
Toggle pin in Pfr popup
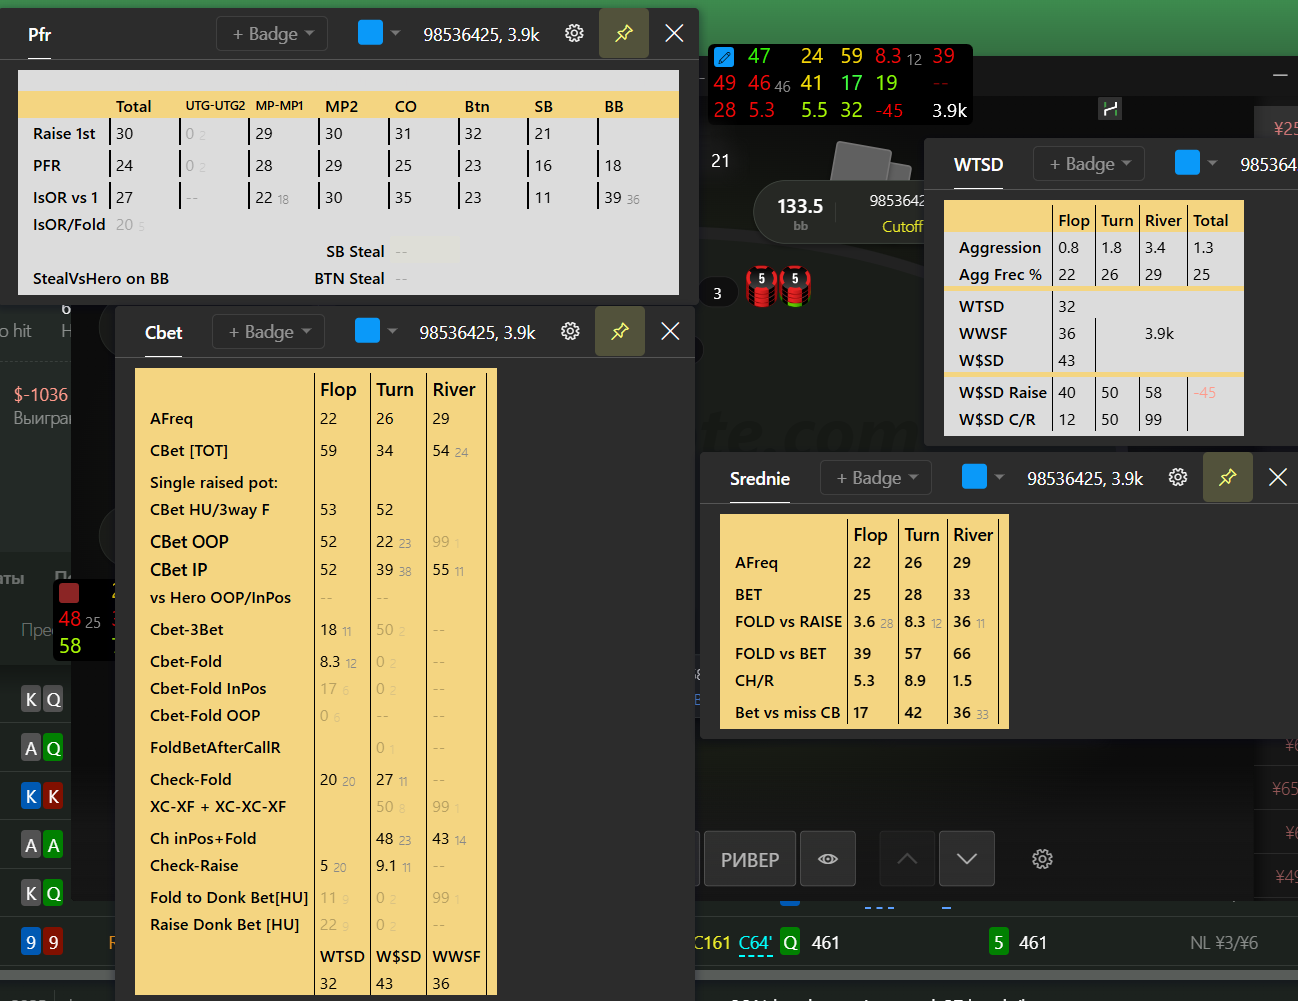pyautogui.click(x=624, y=33)
